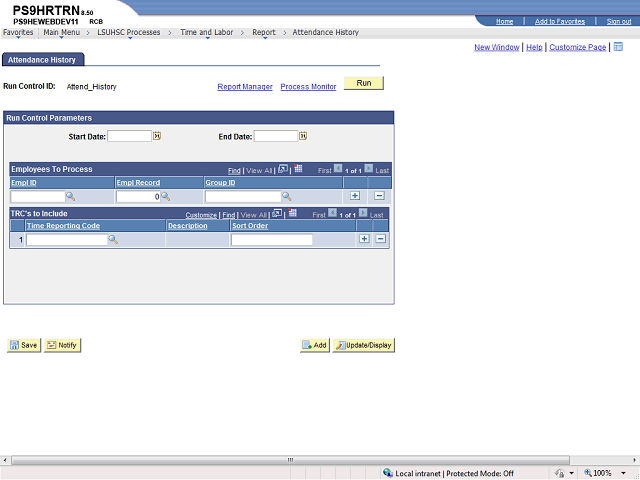Click the Empl ID lookup magnifier
The image size is (640, 480).
pyautogui.click(x=72, y=197)
